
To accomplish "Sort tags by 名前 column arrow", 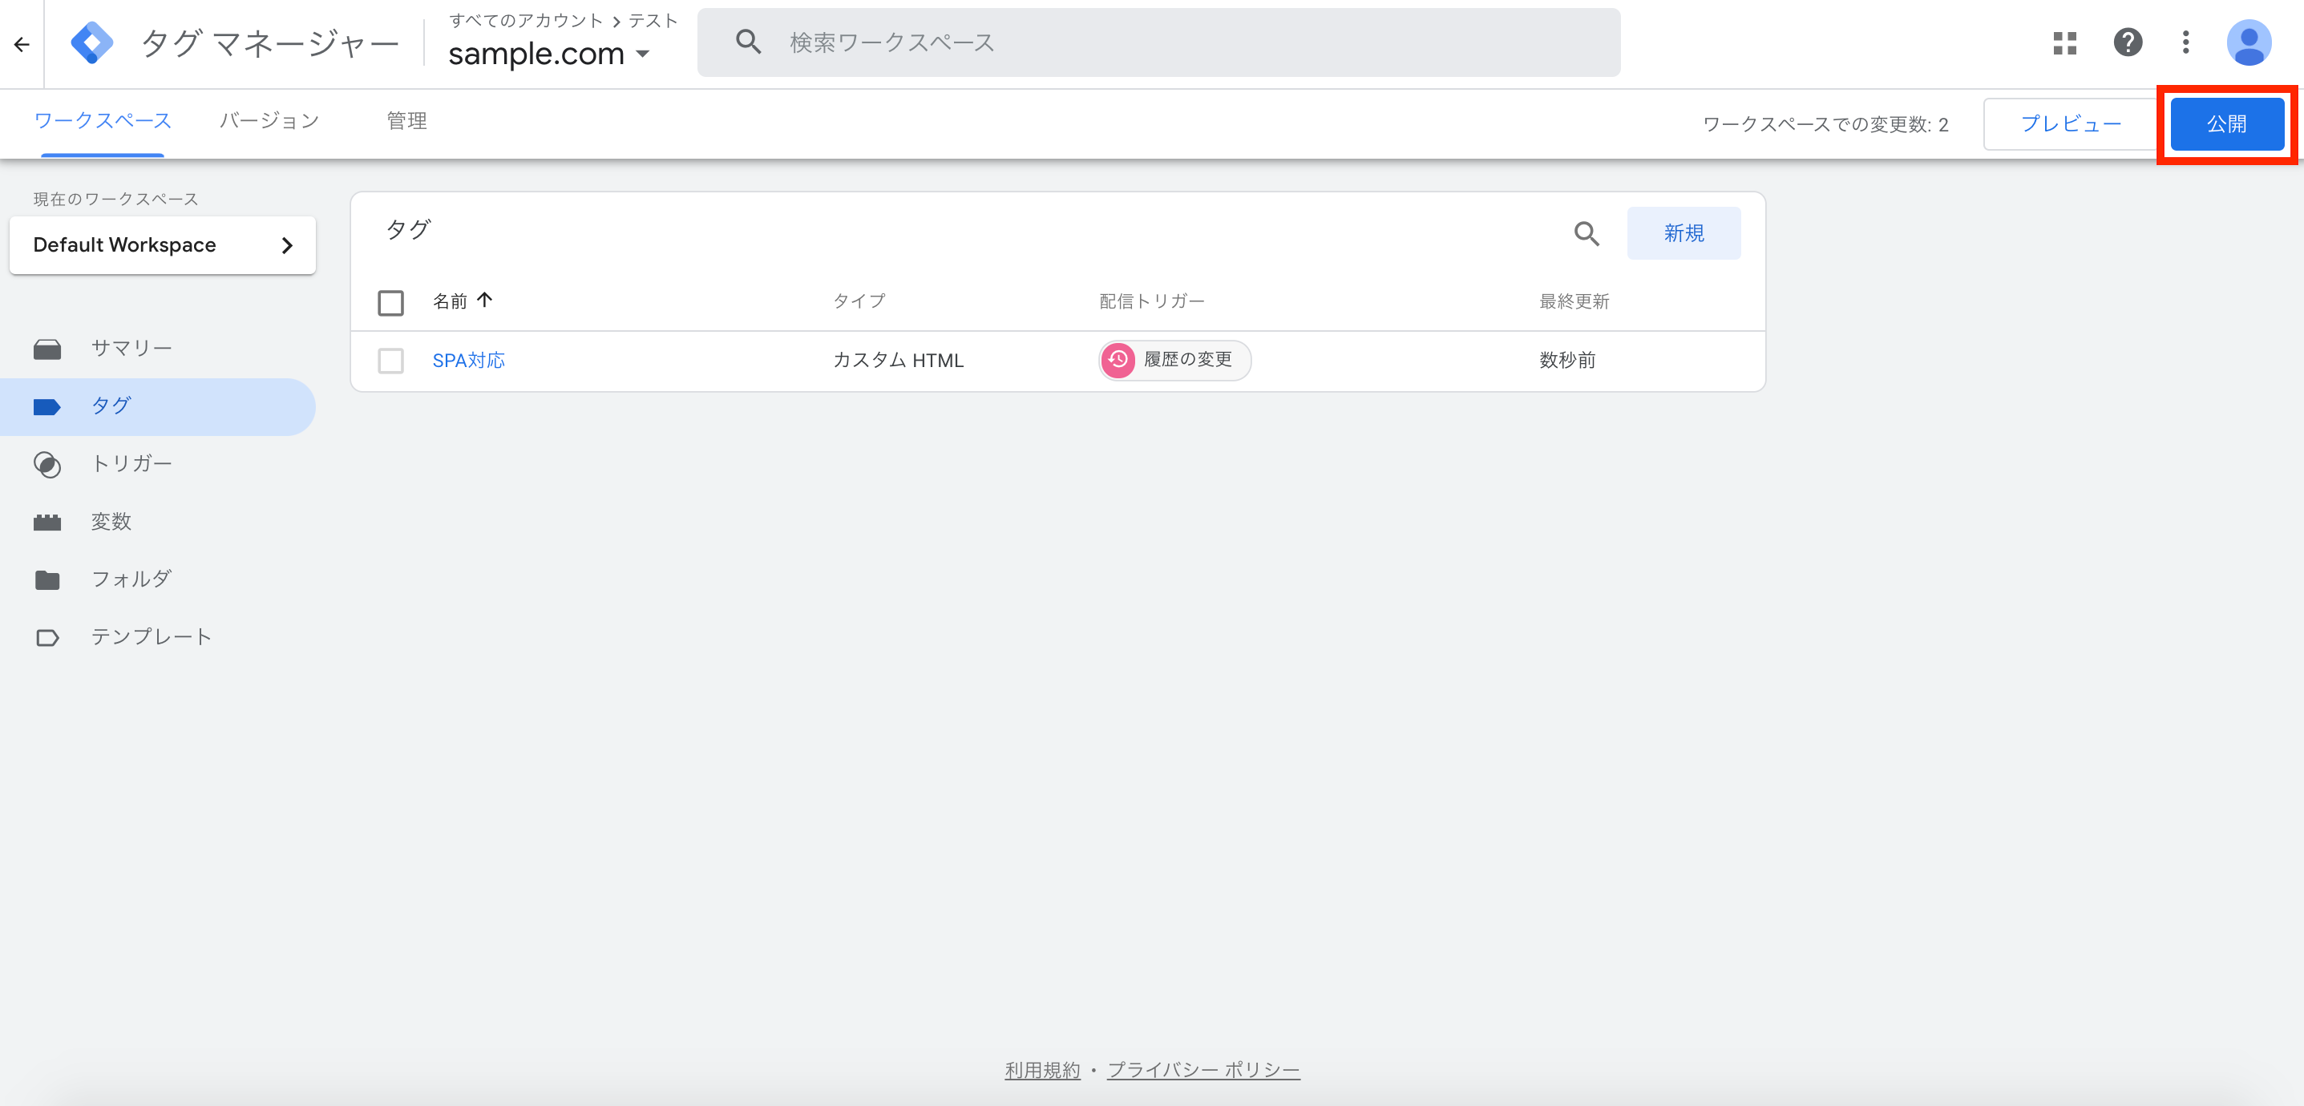I will [485, 300].
